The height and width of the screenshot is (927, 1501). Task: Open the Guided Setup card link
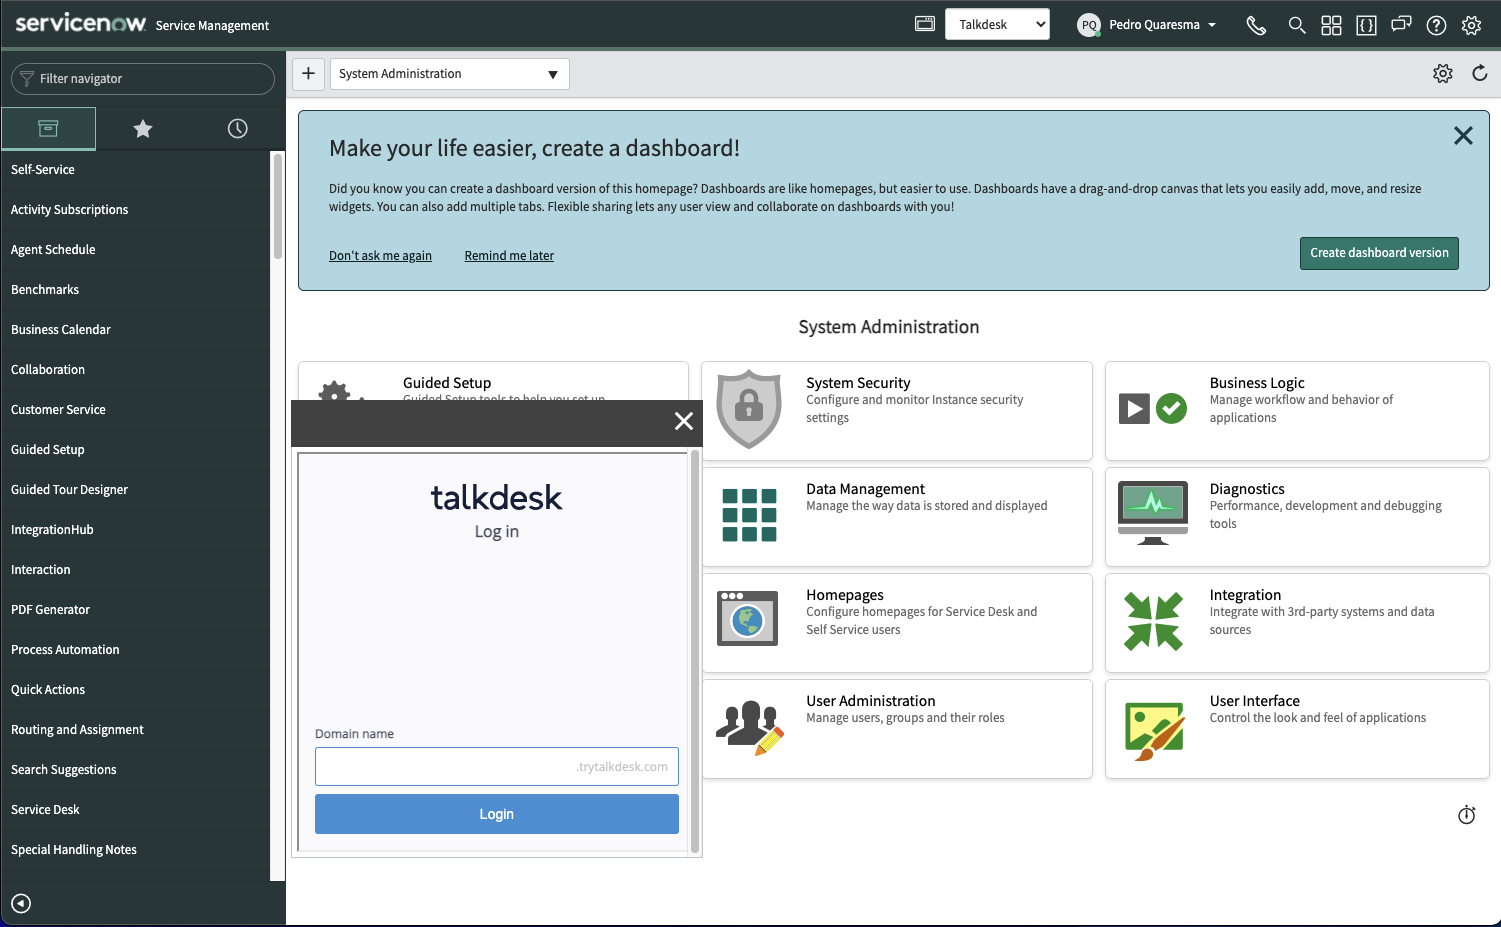tap(447, 383)
